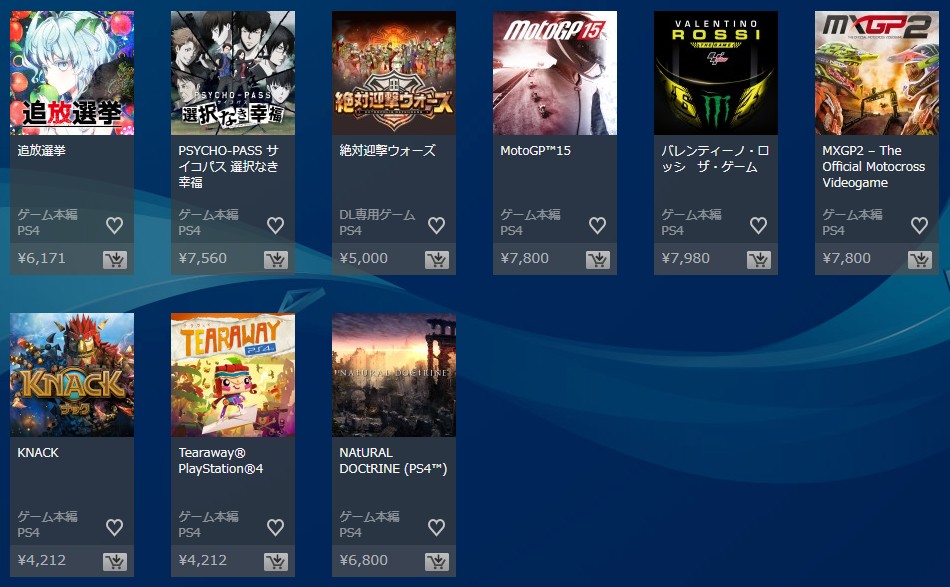This screenshot has width=950, height=587.
Task: Add KNACK to the shopping cart
Action: click(115, 562)
